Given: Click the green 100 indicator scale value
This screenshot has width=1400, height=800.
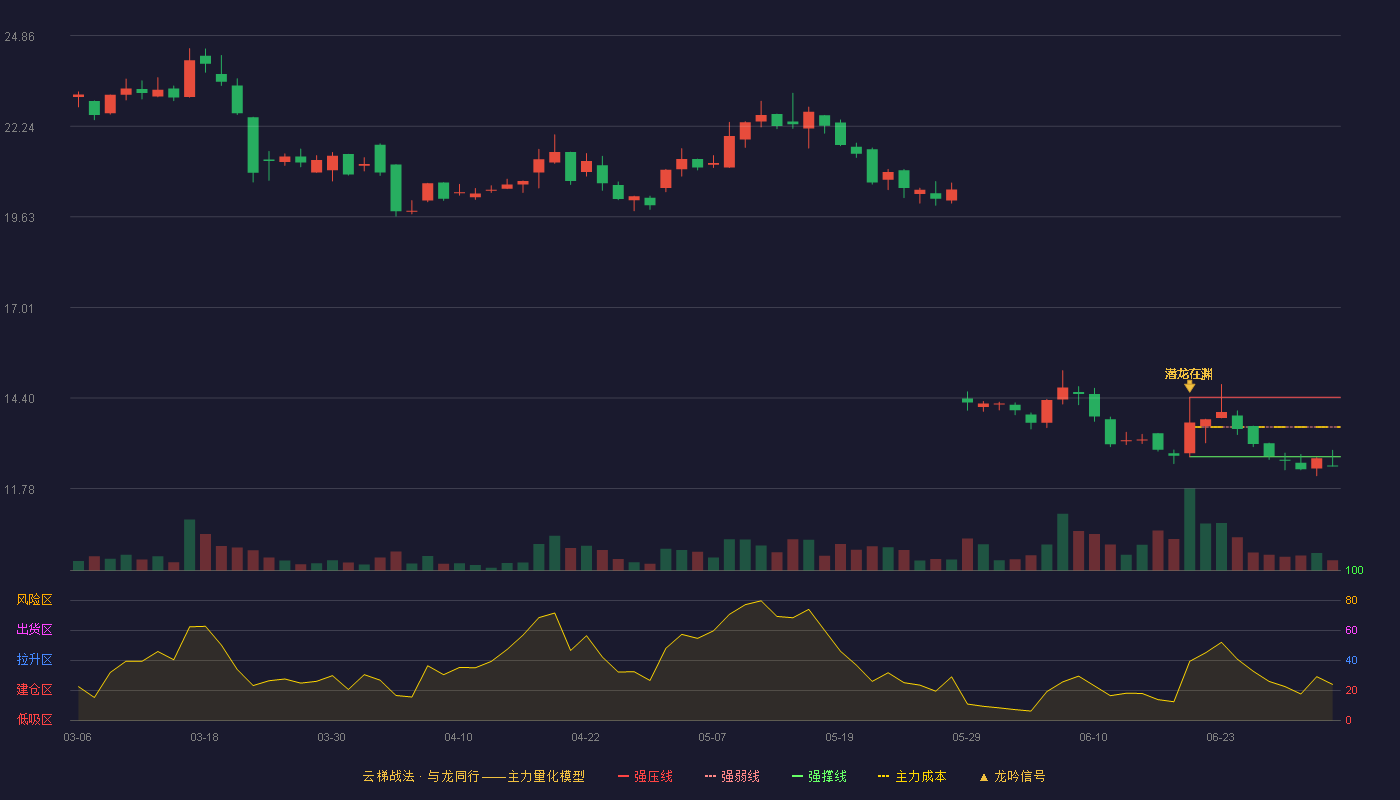Looking at the screenshot, I should coord(1354,571).
